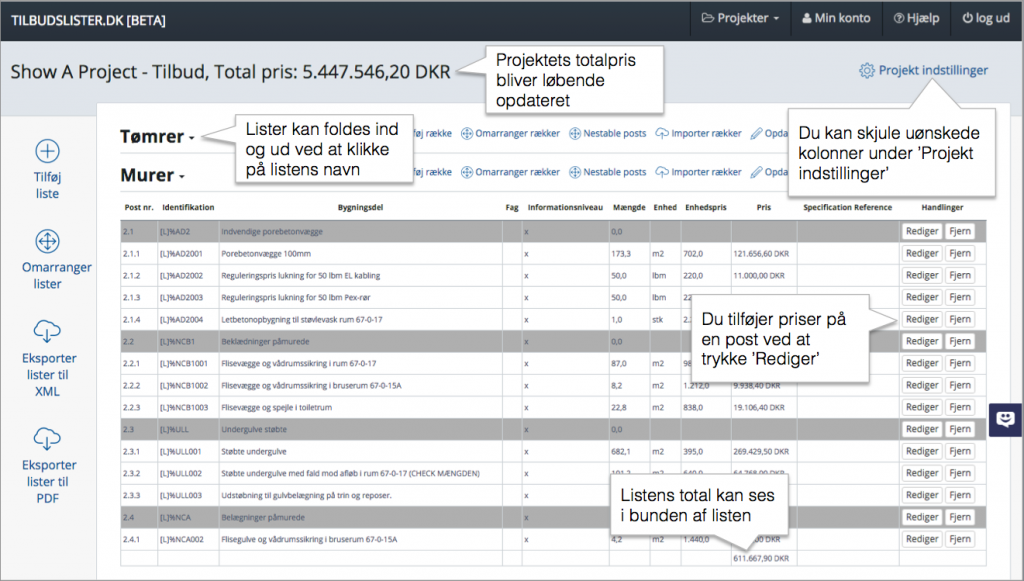The height and width of the screenshot is (581, 1024).
Task: Click the Eksporter lister til XML cloud icon
Action: (x=47, y=331)
